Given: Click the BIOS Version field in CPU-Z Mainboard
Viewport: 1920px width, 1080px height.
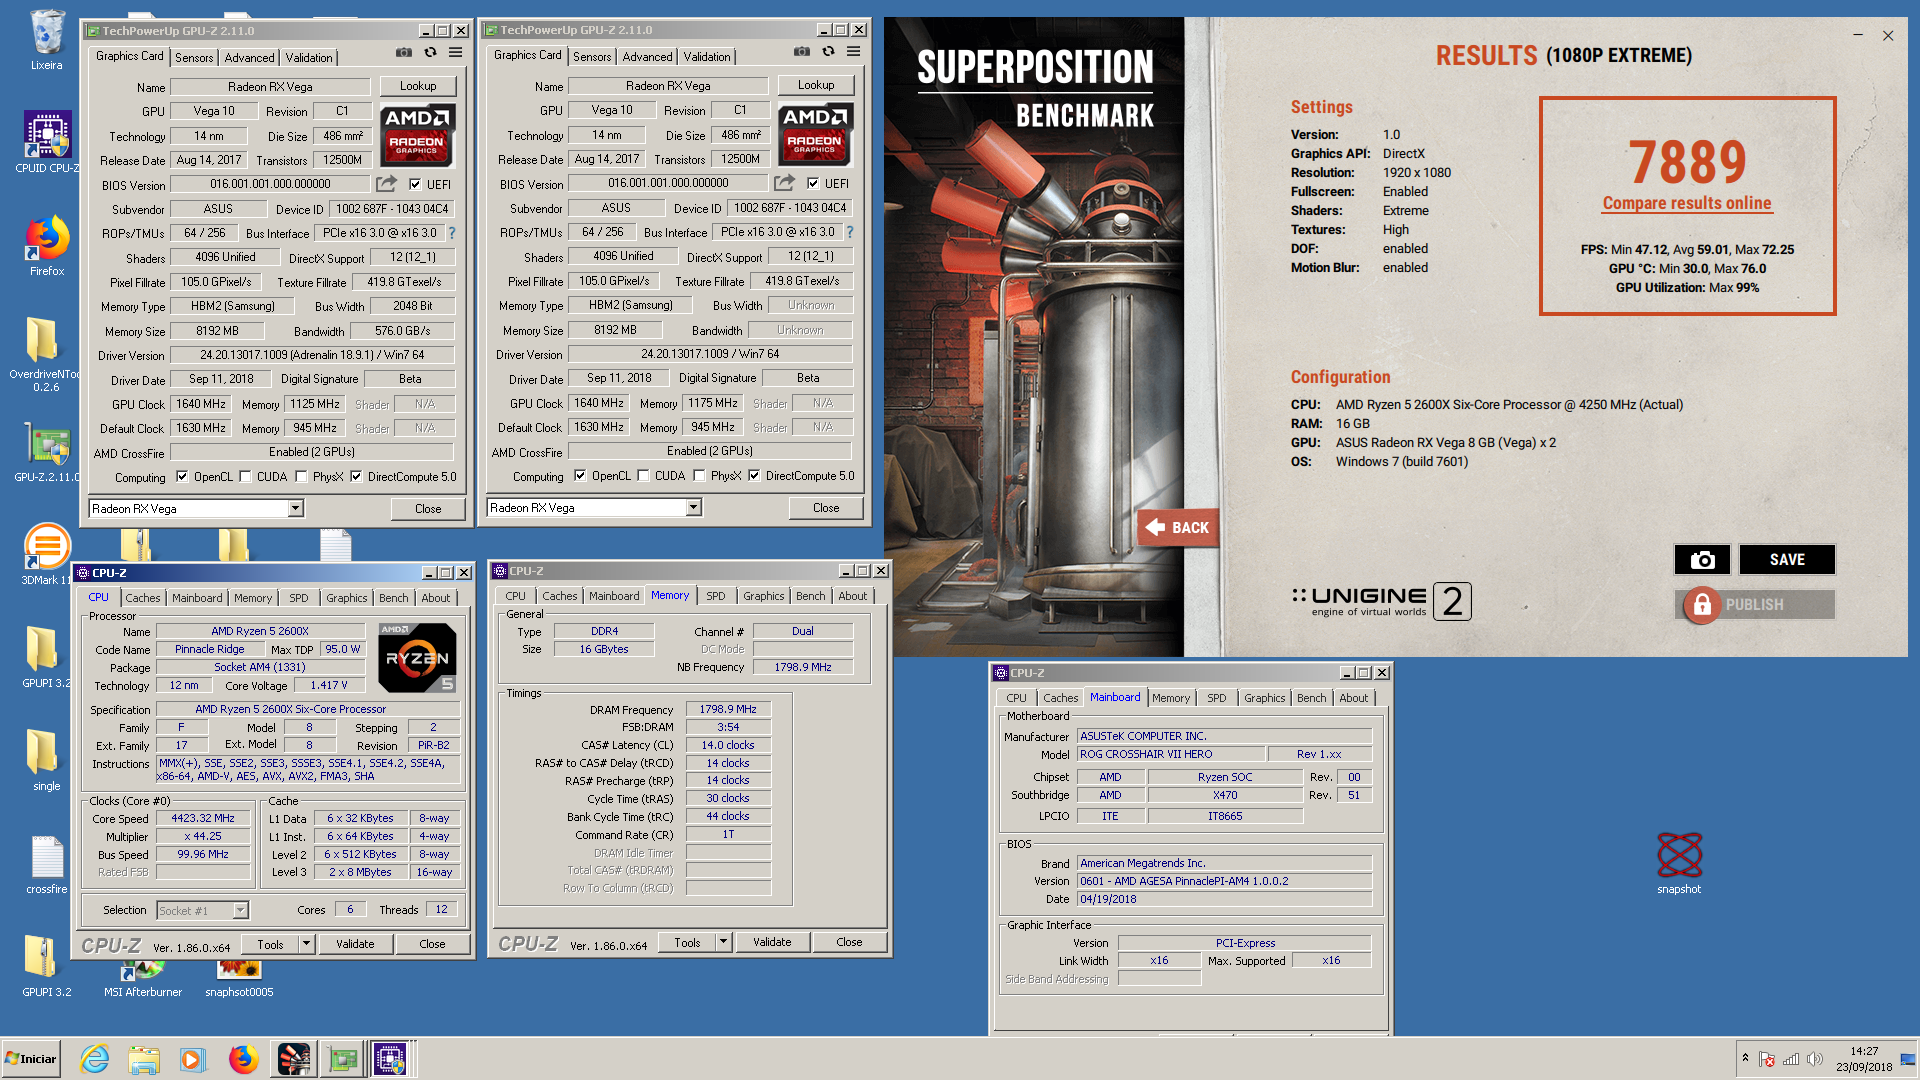Looking at the screenshot, I should pyautogui.click(x=1224, y=882).
